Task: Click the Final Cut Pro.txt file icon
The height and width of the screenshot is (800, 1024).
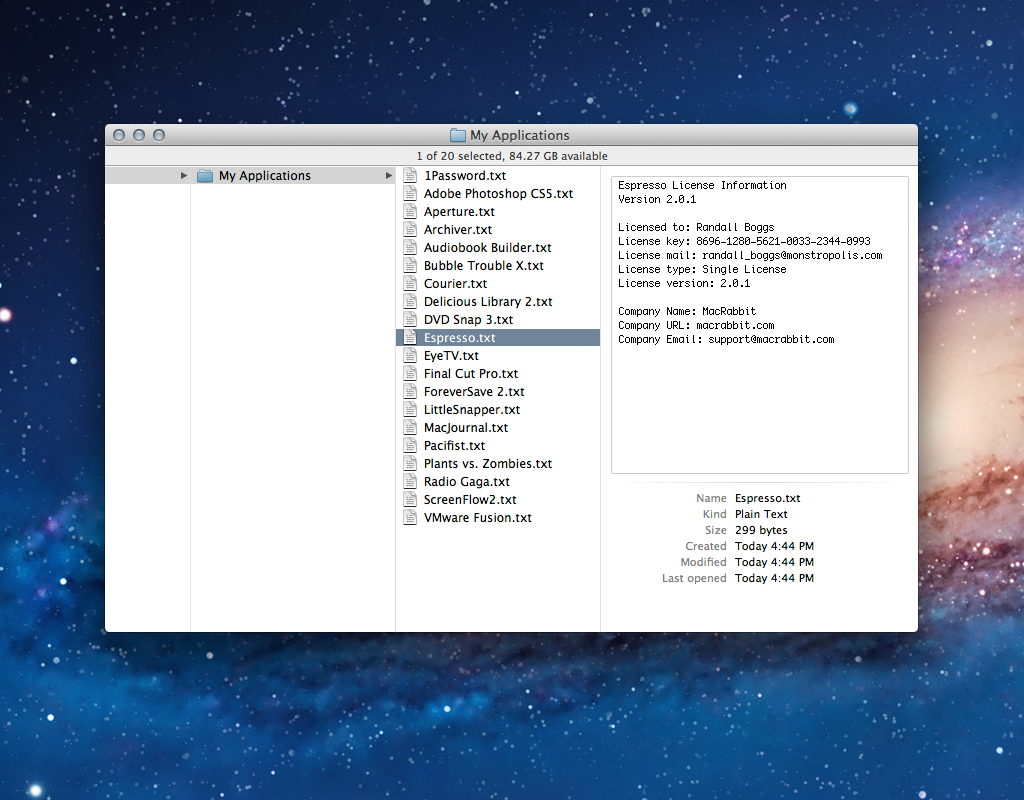Action: (410, 373)
